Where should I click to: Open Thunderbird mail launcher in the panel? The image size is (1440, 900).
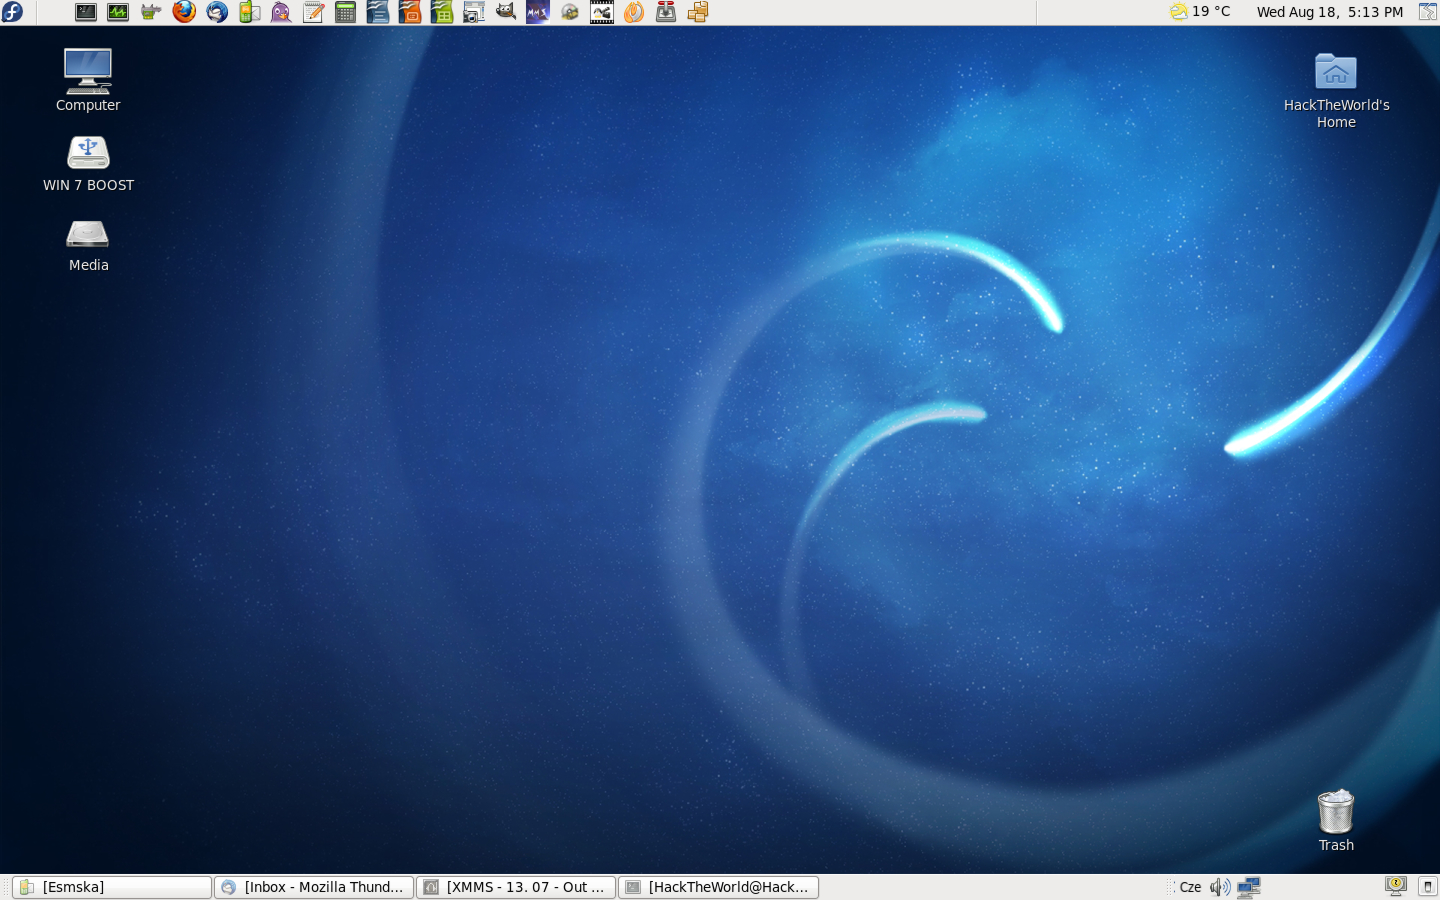click(x=217, y=12)
